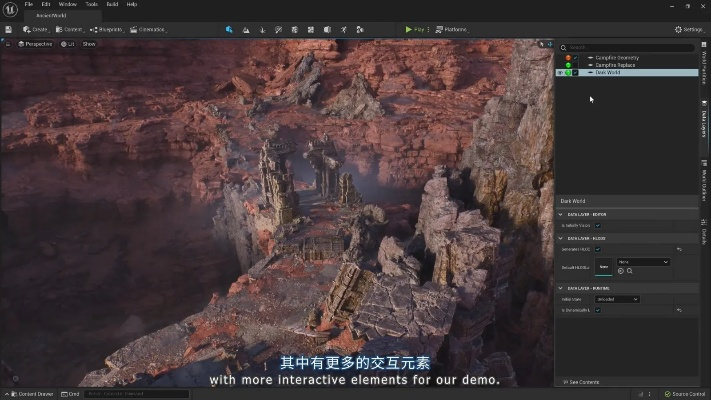Reset Generate HLOD value to default
711x400 pixels.
click(679, 249)
